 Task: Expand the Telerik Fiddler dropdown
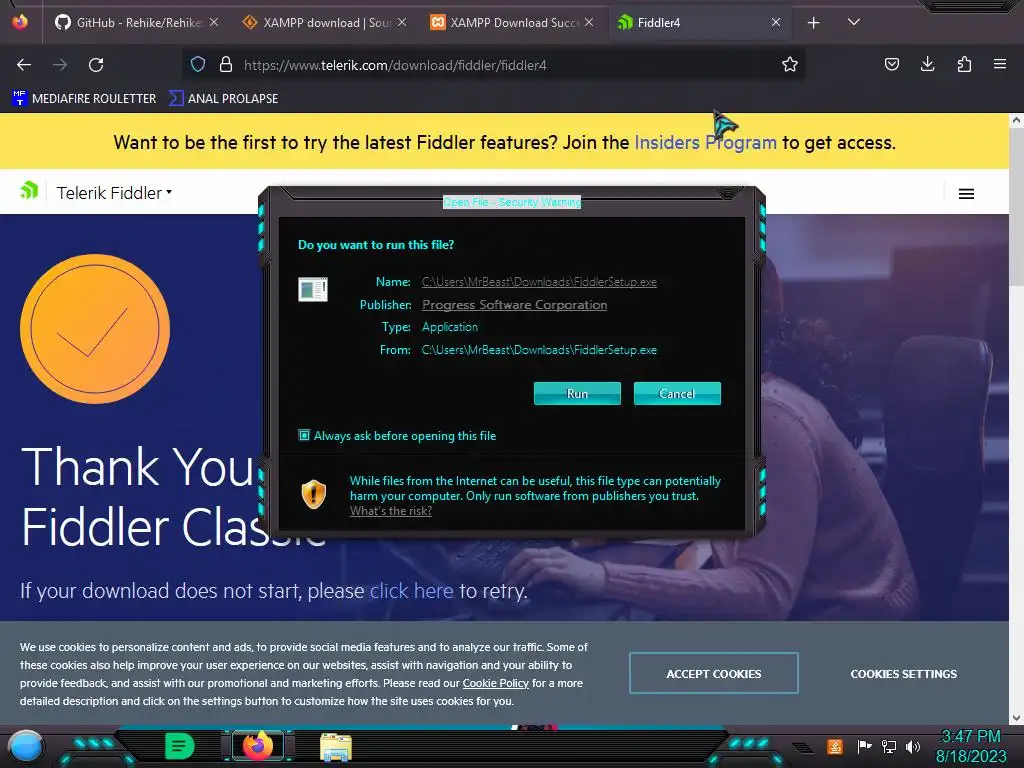point(114,193)
